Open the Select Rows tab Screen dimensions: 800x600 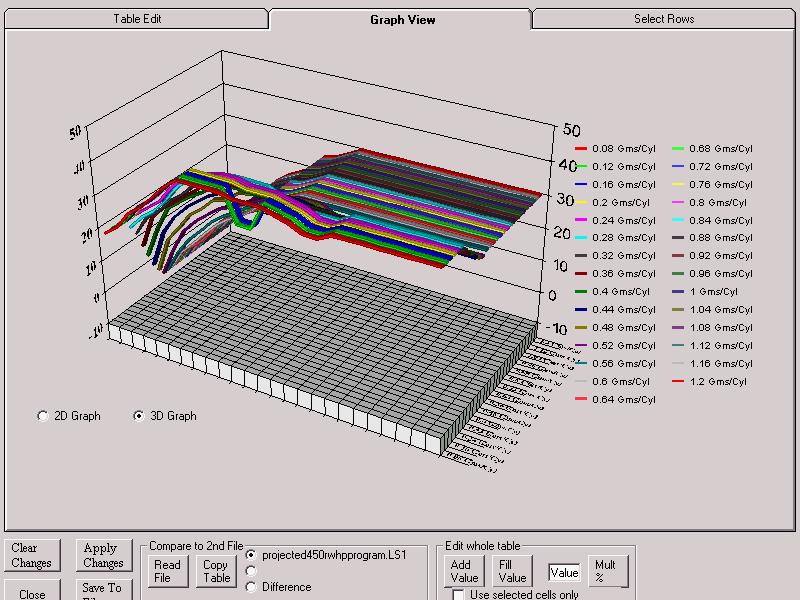click(x=664, y=19)
